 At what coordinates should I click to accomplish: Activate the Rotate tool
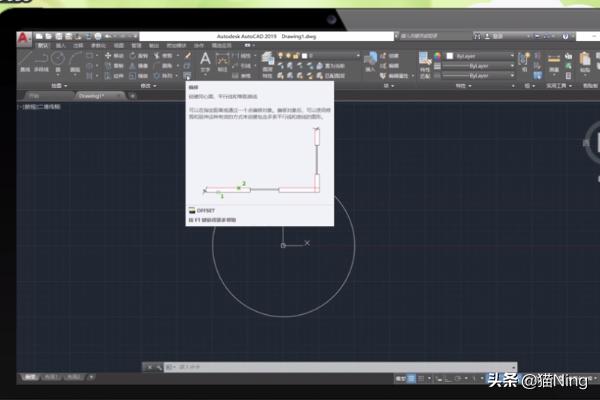[x=139, y=56]
